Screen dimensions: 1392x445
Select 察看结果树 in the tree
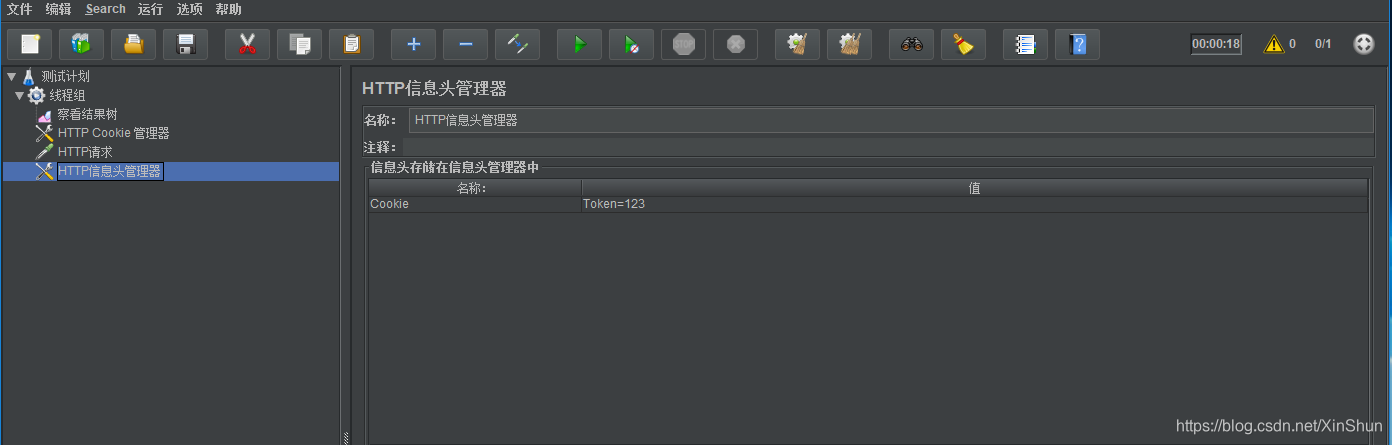[x=87, y=114]
